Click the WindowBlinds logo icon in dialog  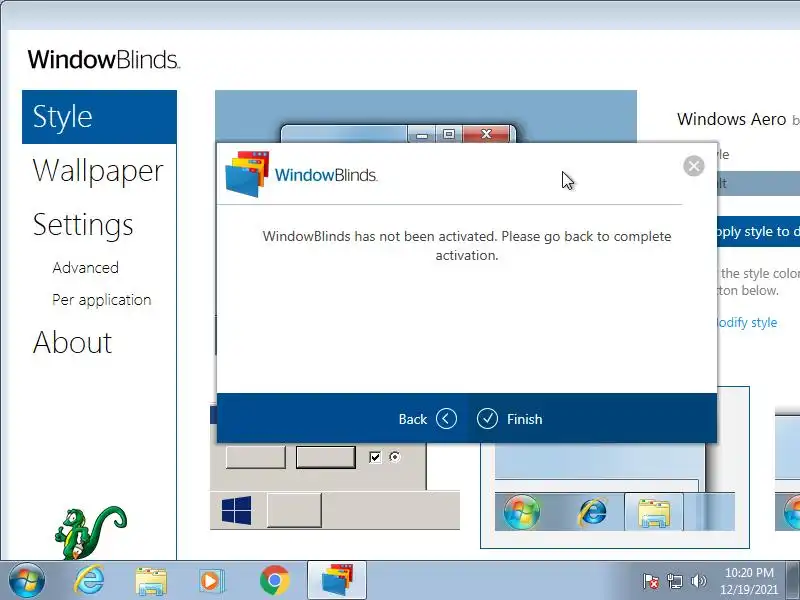click(x=247, y=173)
